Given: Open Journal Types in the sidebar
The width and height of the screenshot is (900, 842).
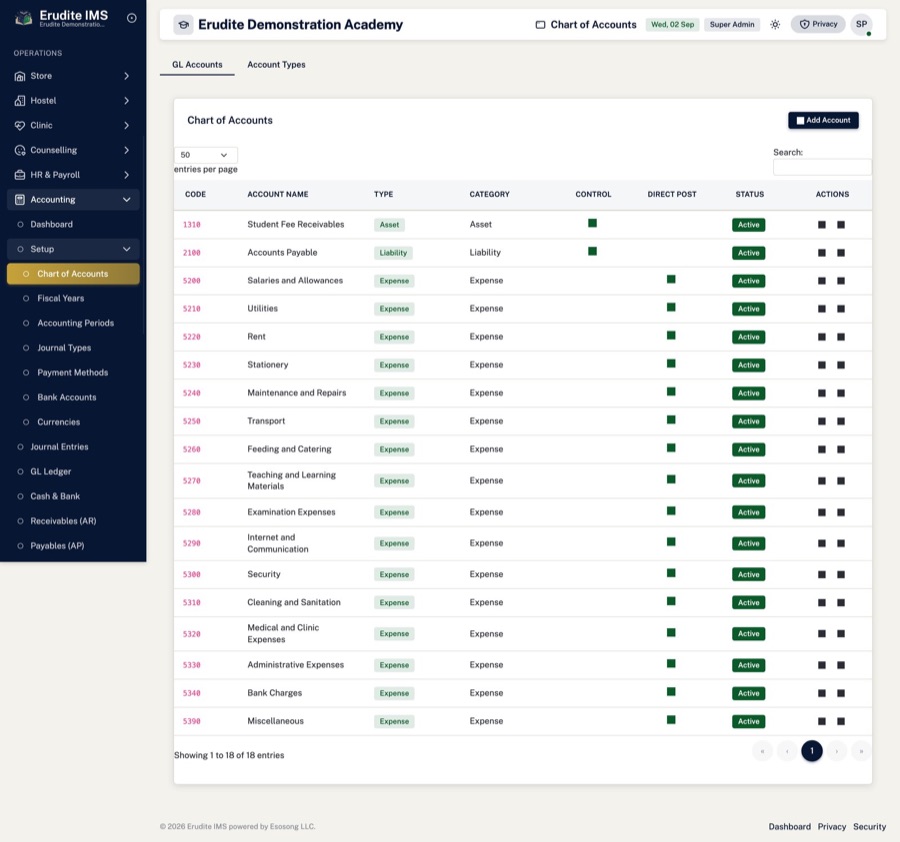Looking at the screenshot, I should (64, 348).
